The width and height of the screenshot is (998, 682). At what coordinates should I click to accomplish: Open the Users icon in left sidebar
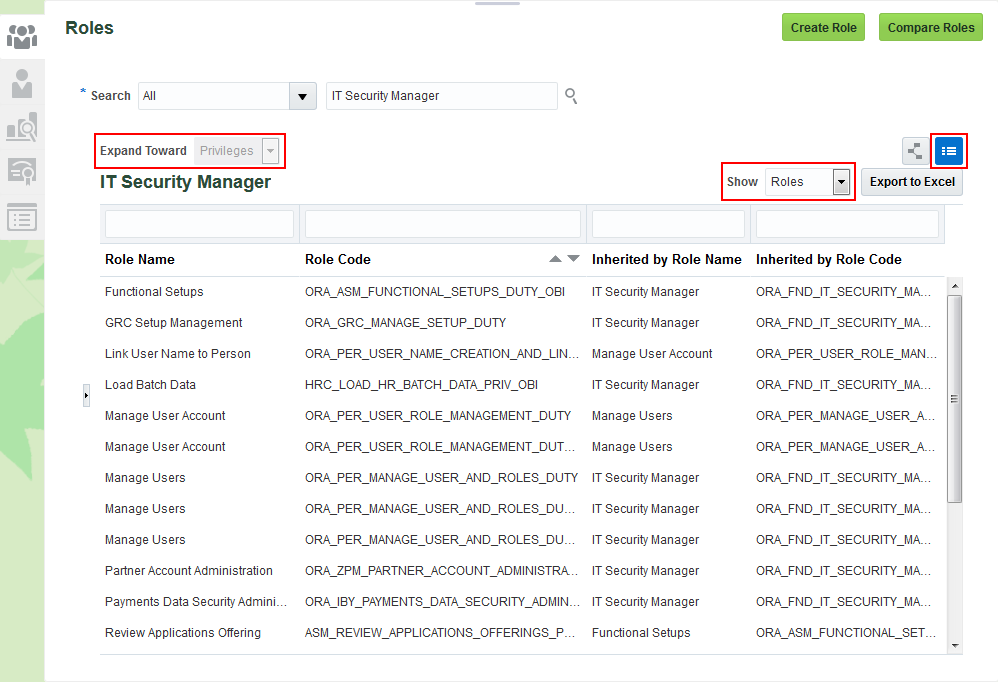tap(22, 83)
